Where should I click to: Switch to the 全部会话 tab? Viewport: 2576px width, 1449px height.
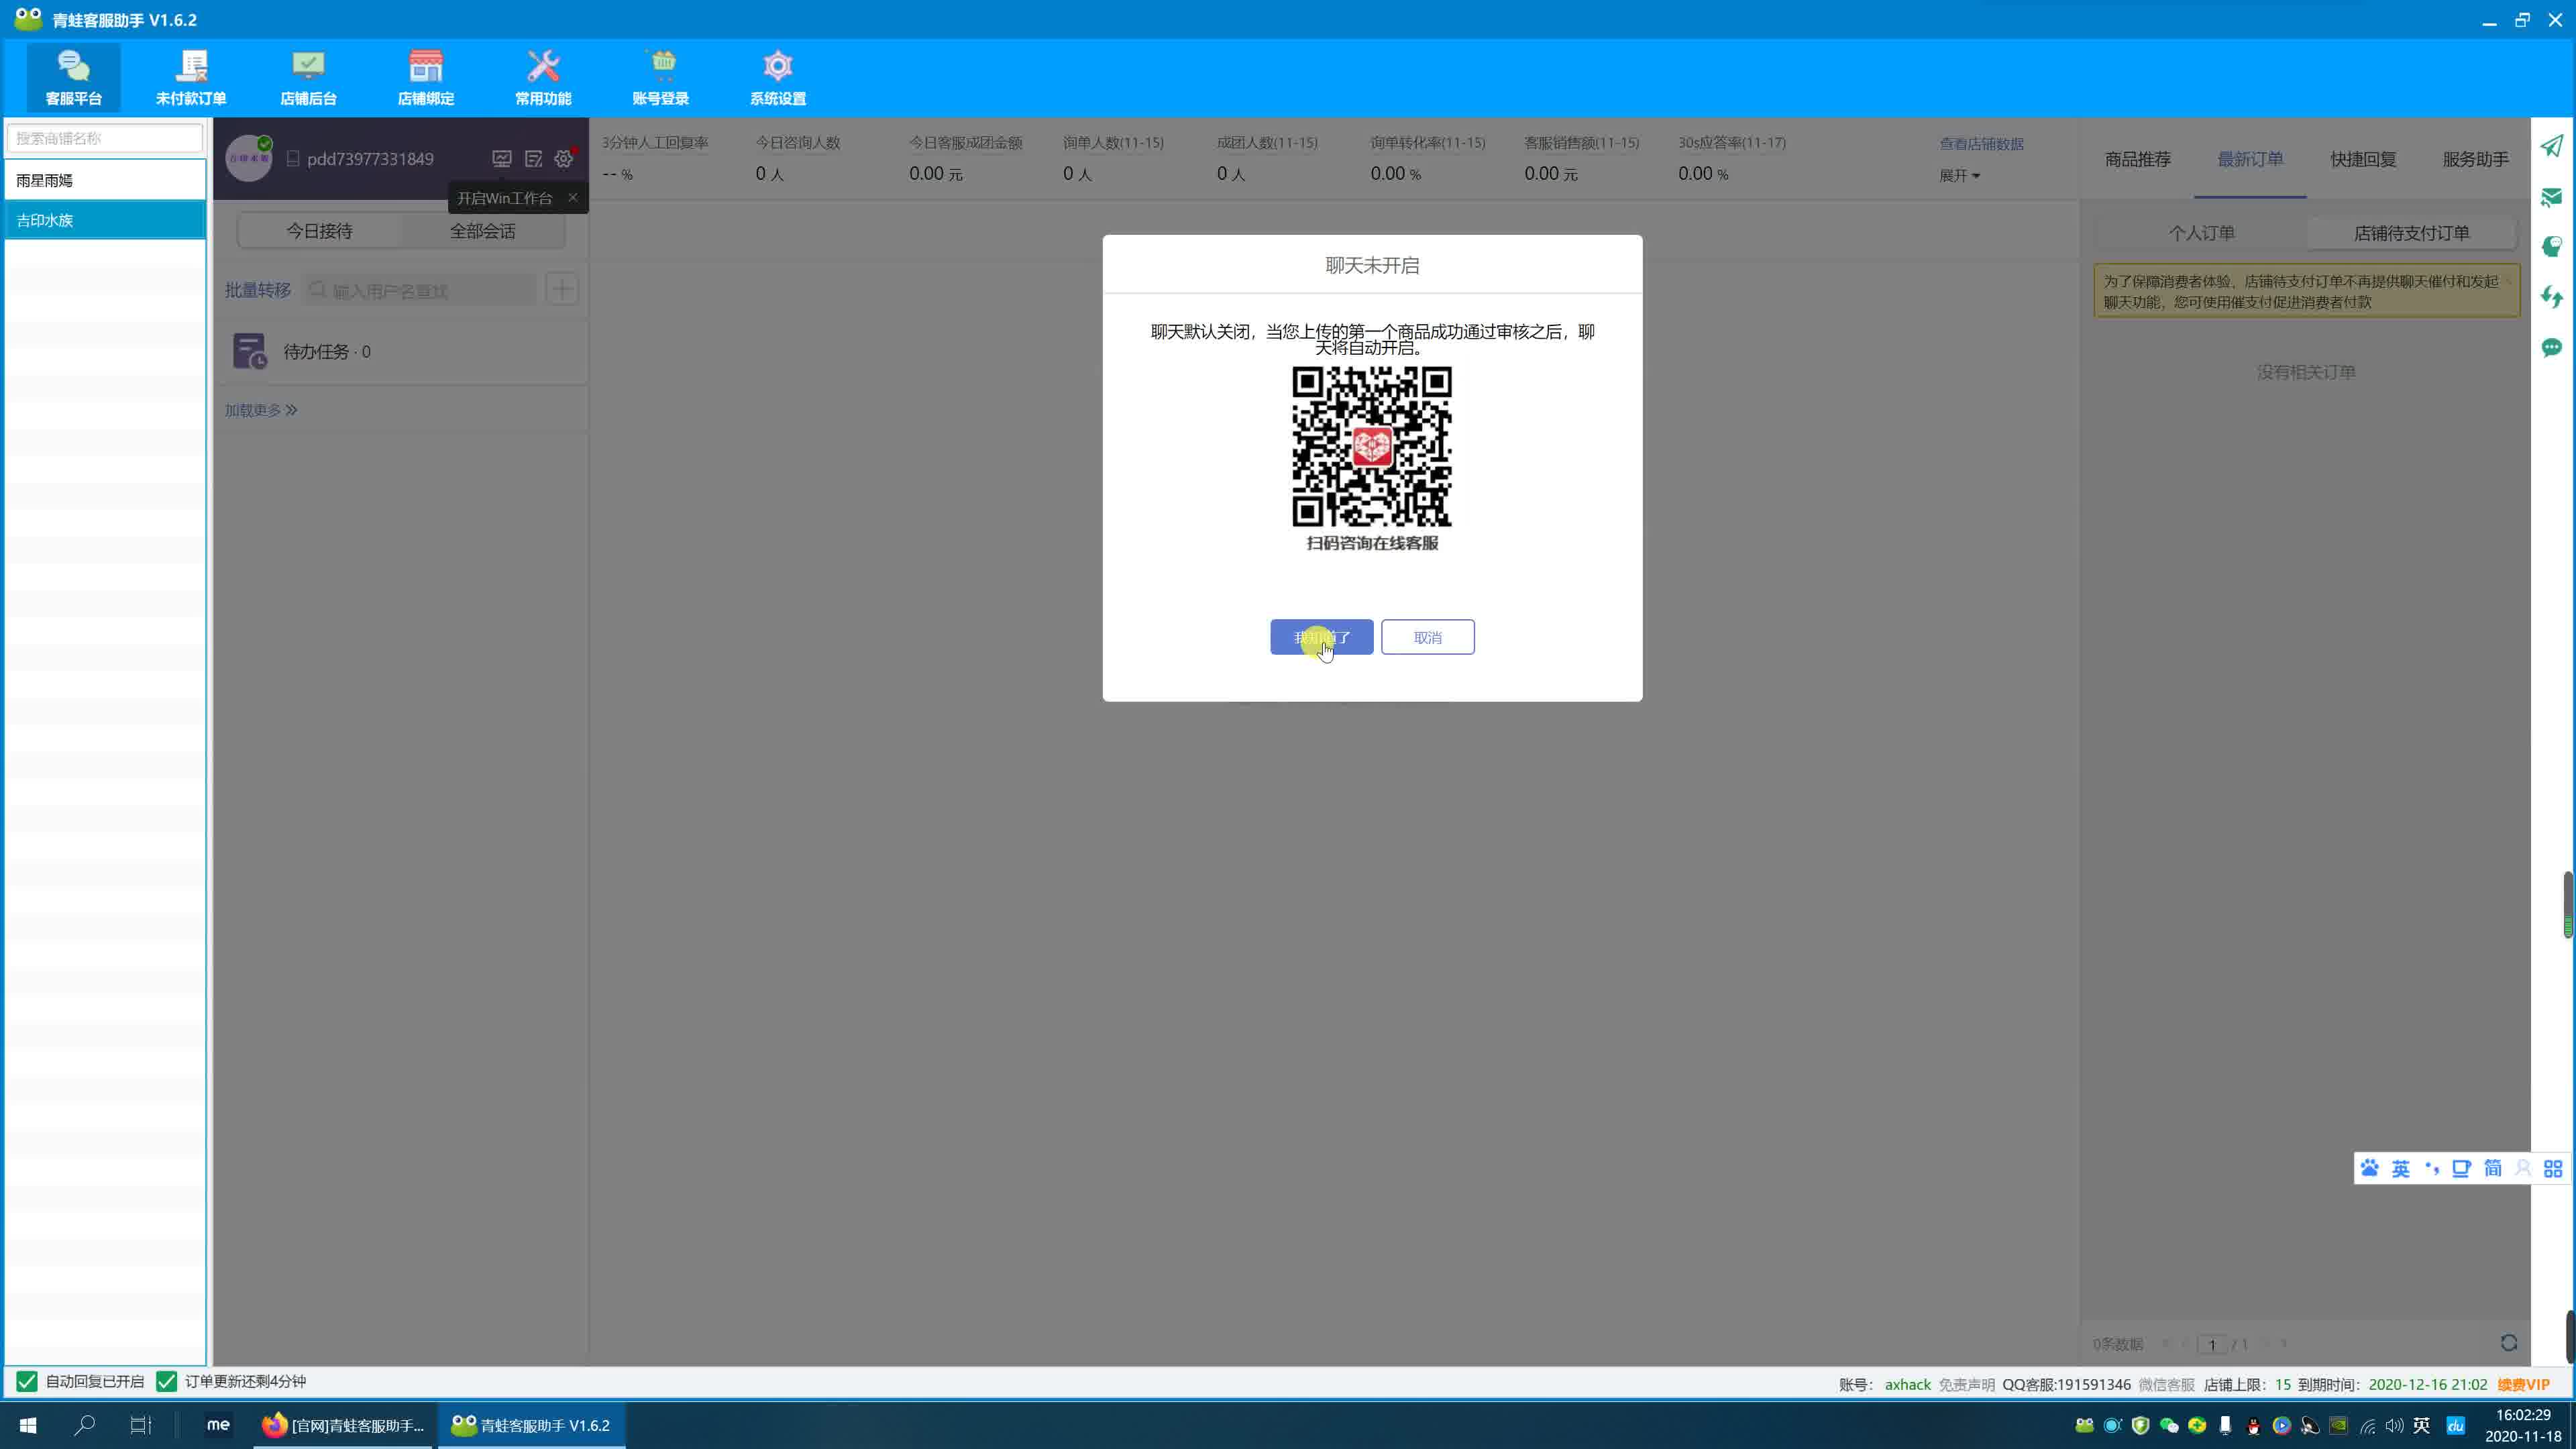(482, 231)
